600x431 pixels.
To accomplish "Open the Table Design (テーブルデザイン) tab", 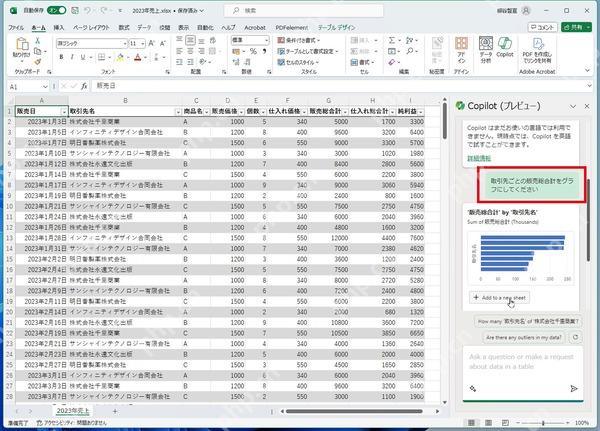I will pos(336,28).
